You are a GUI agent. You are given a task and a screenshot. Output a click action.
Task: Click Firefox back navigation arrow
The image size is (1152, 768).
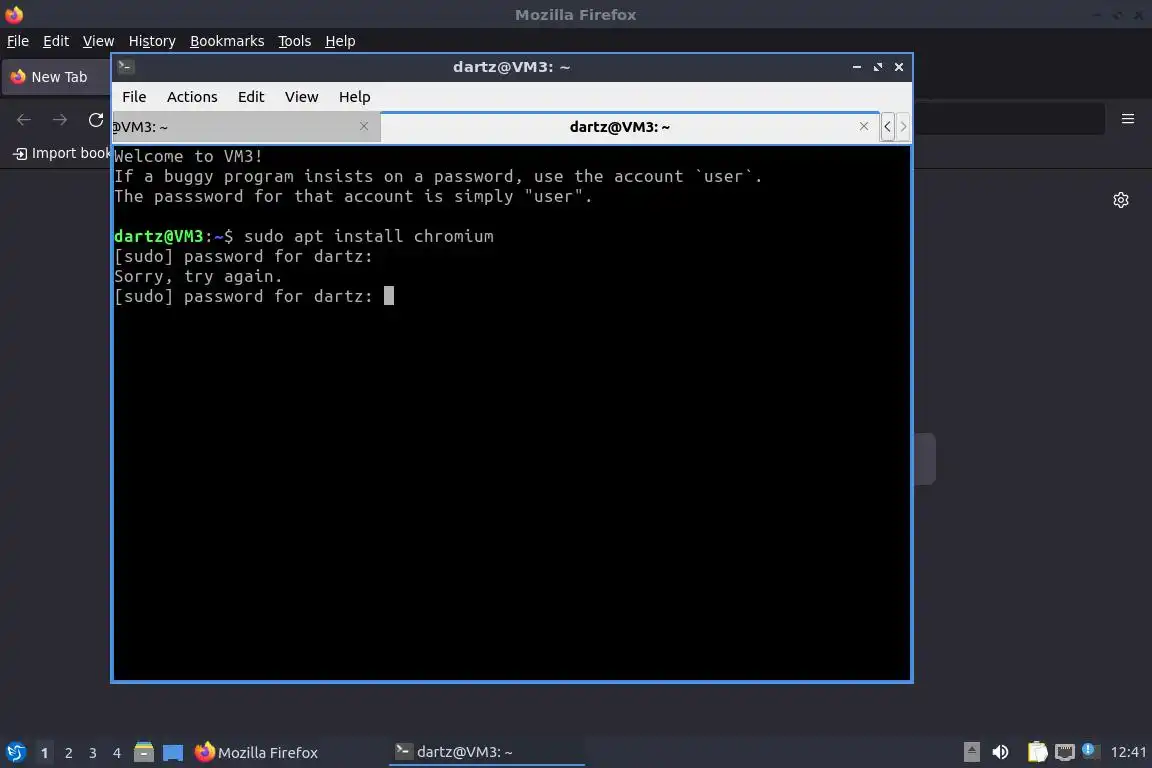[x=24, y=120]
